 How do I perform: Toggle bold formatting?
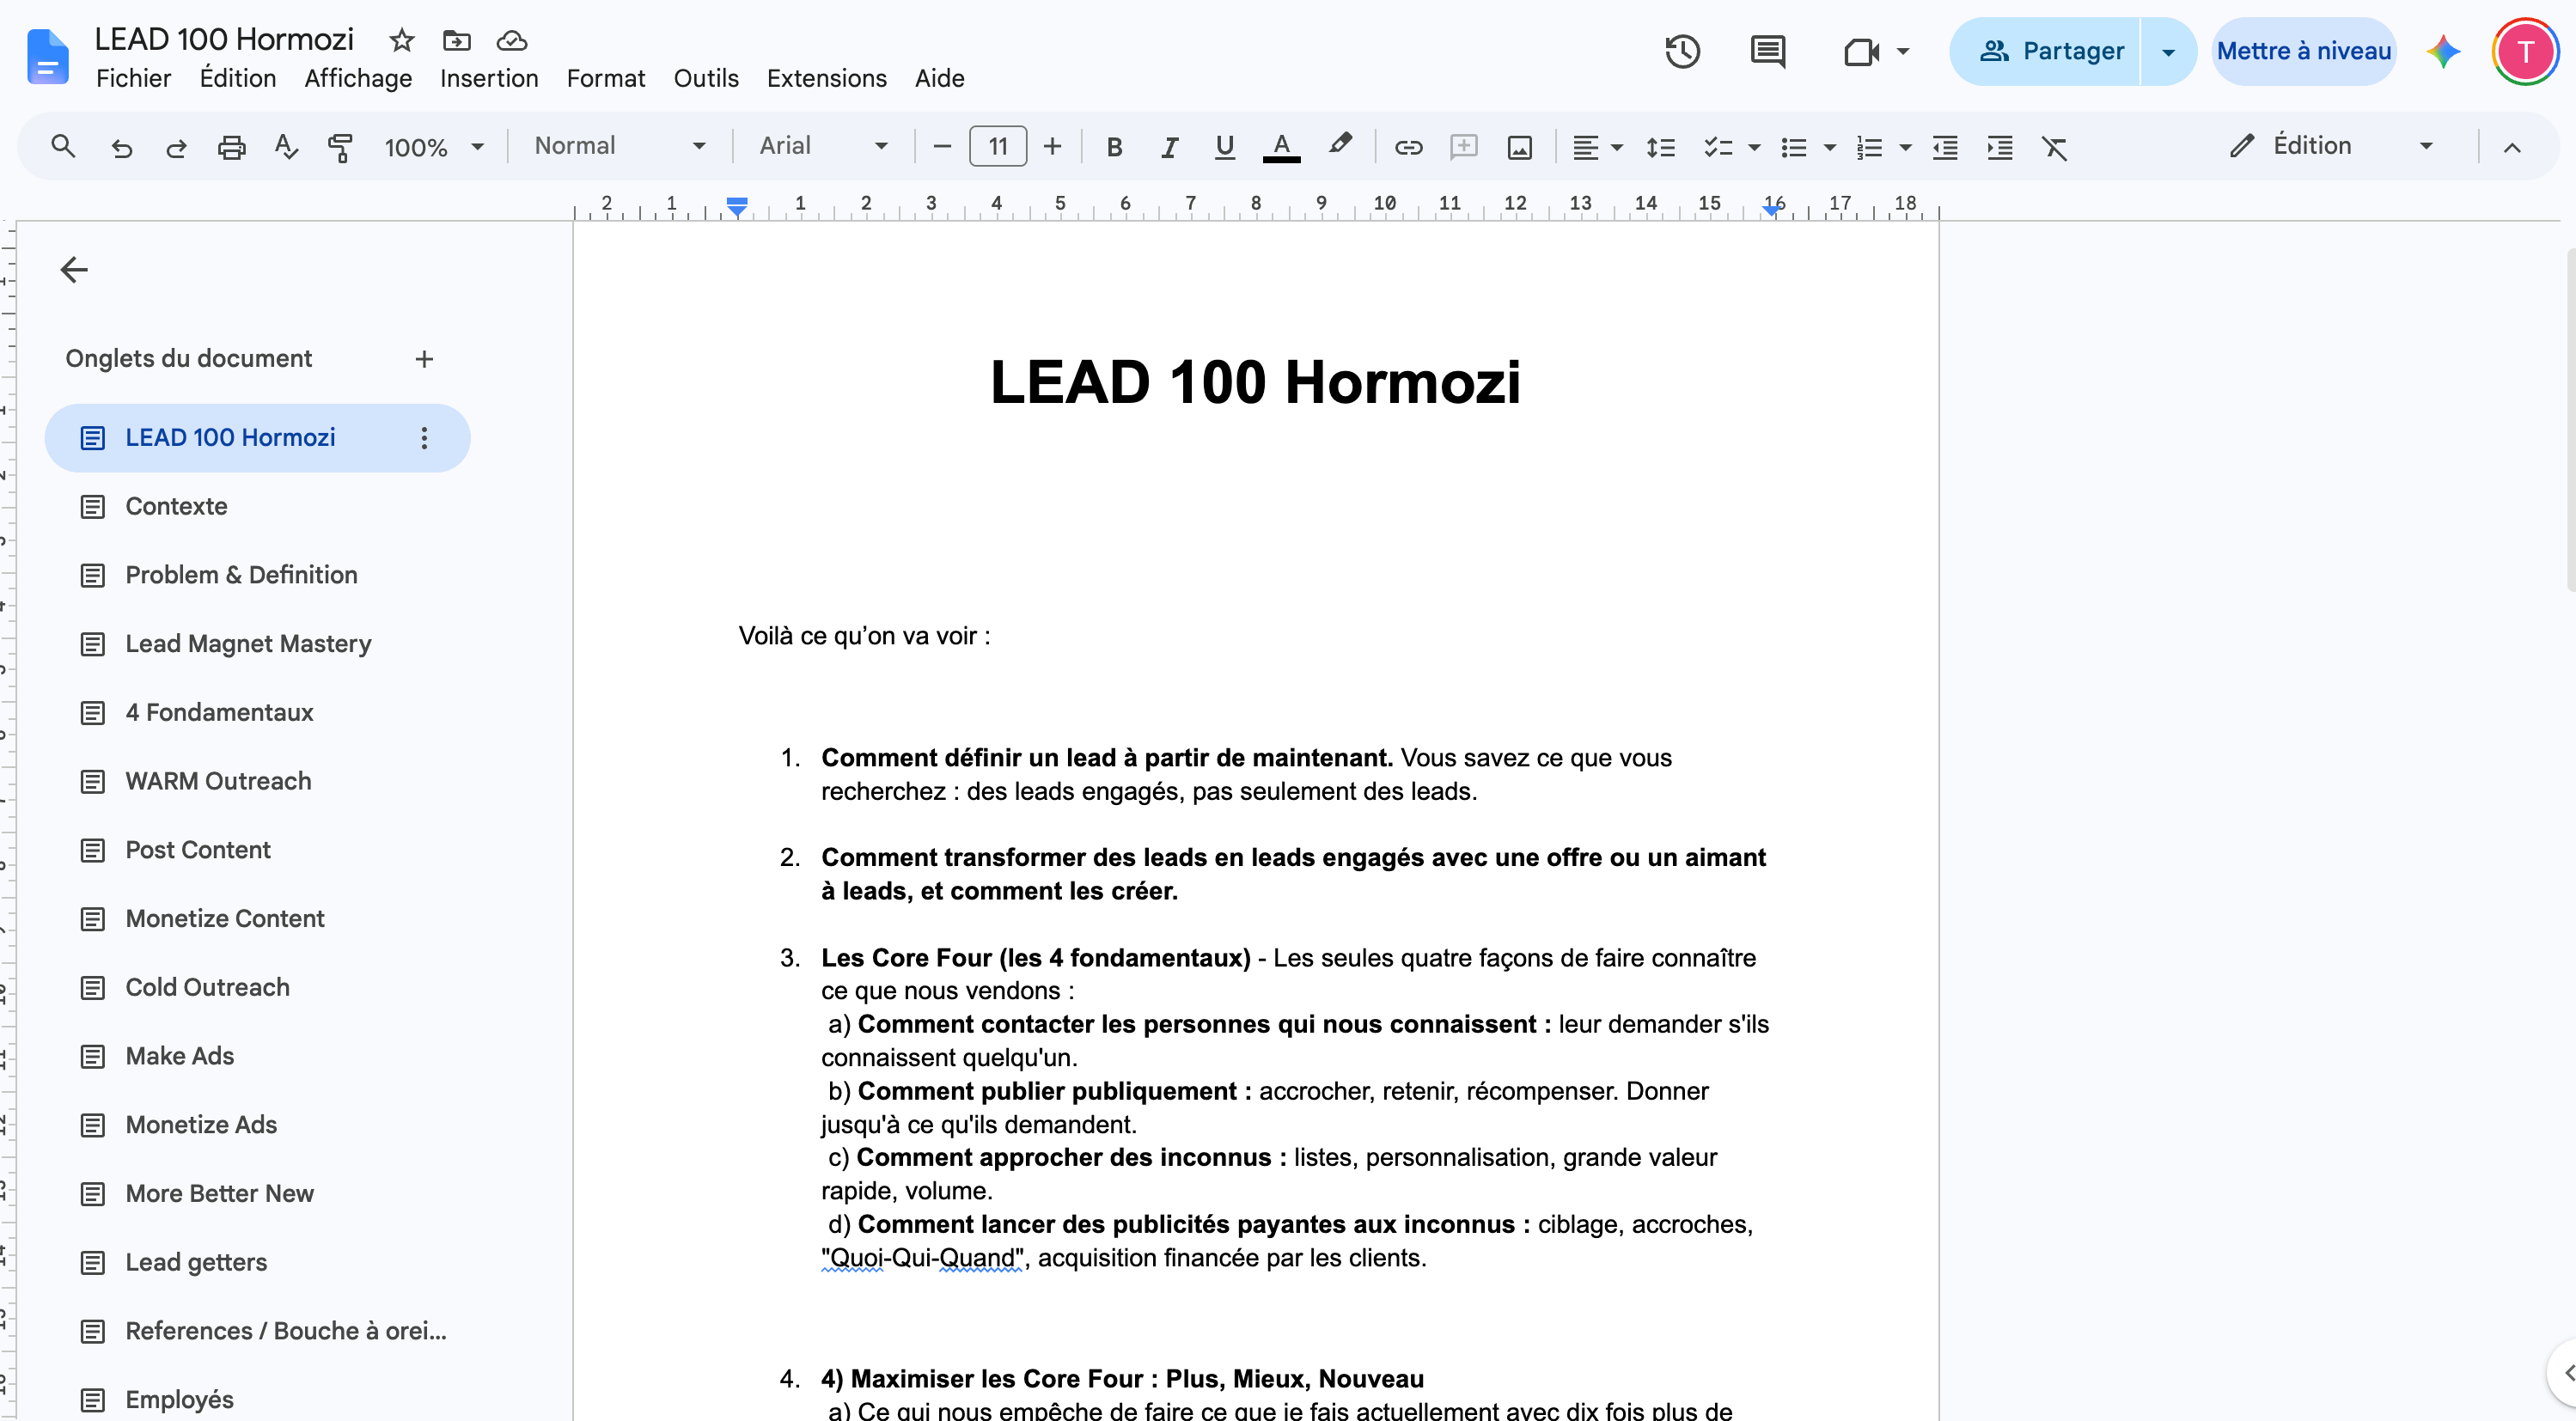[x=1114, y=148]
